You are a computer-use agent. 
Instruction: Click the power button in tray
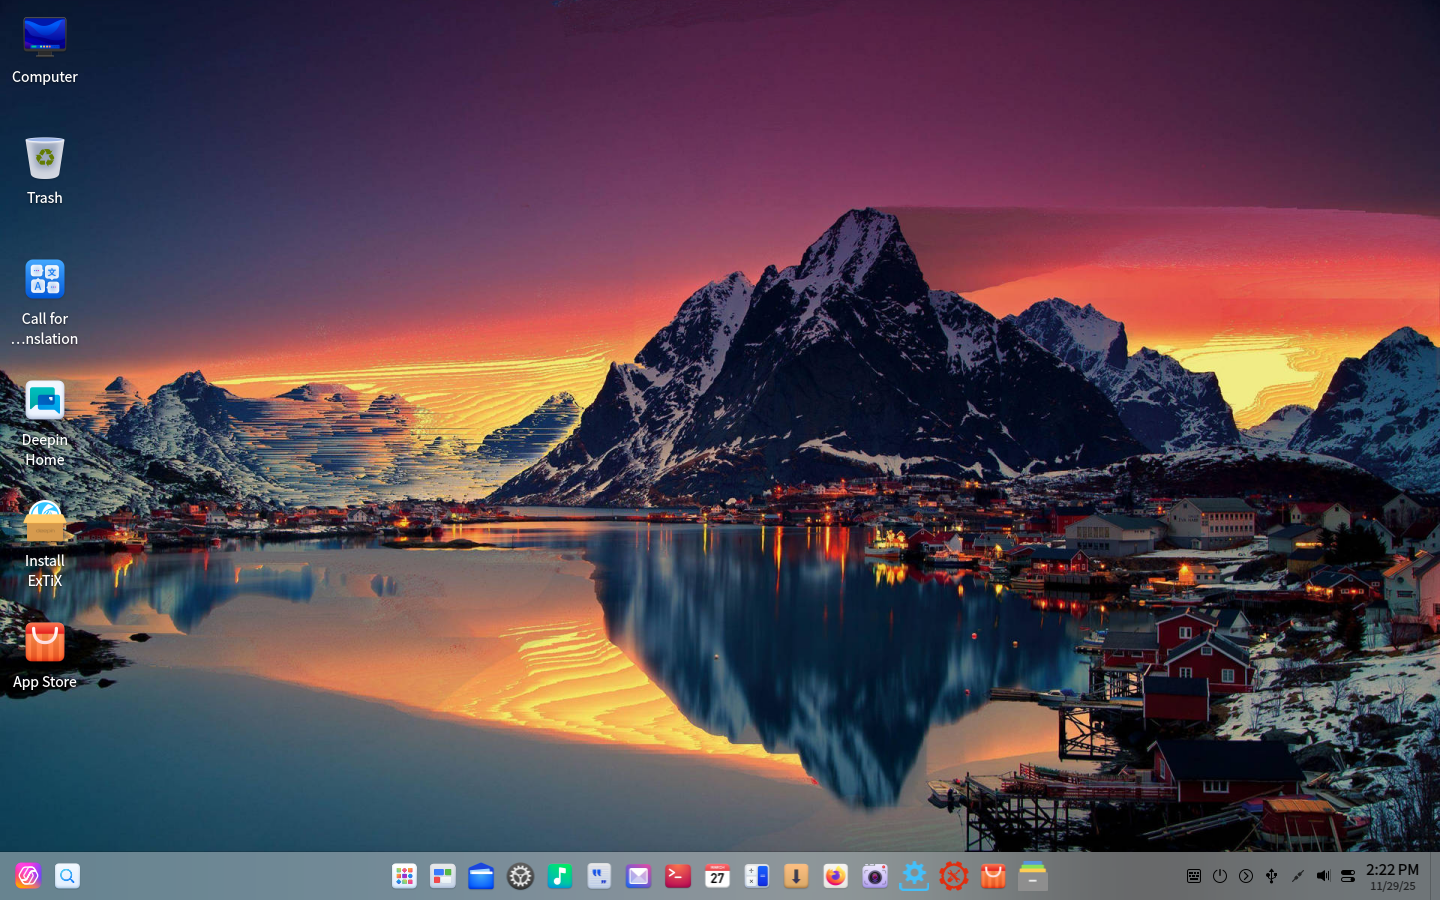tap(1220, 876)
